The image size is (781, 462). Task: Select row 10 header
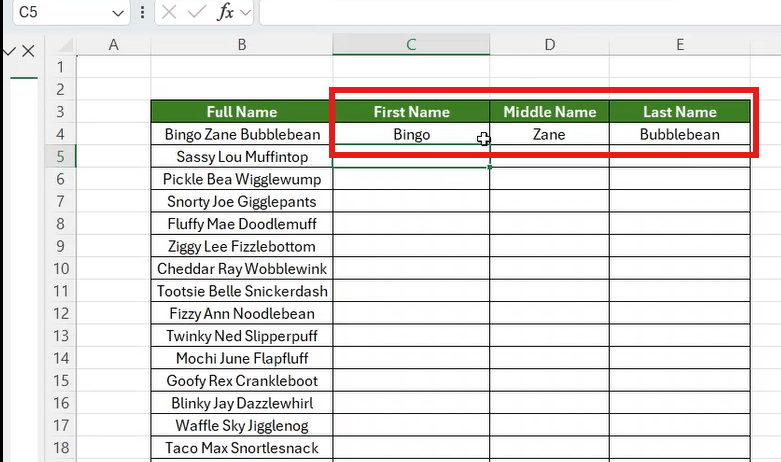(60, 268)
